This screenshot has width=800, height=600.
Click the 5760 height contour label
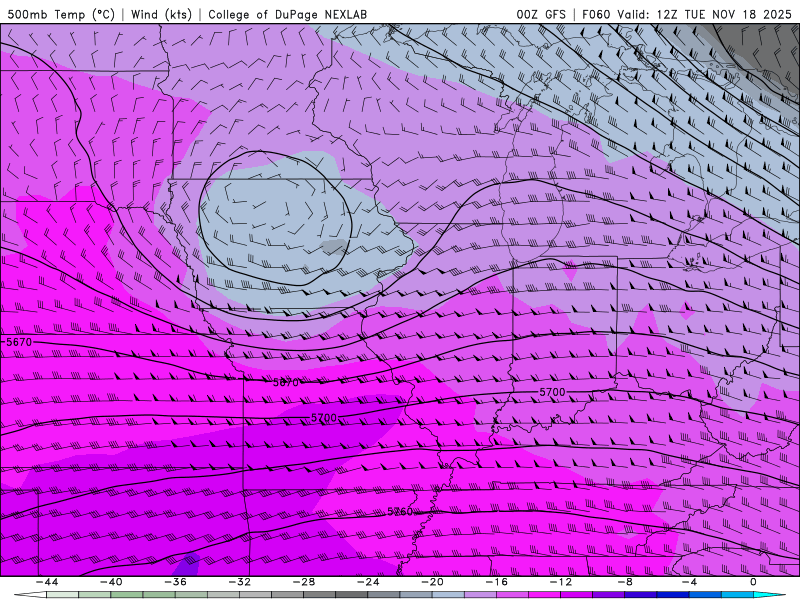click(x=400, y=511)
